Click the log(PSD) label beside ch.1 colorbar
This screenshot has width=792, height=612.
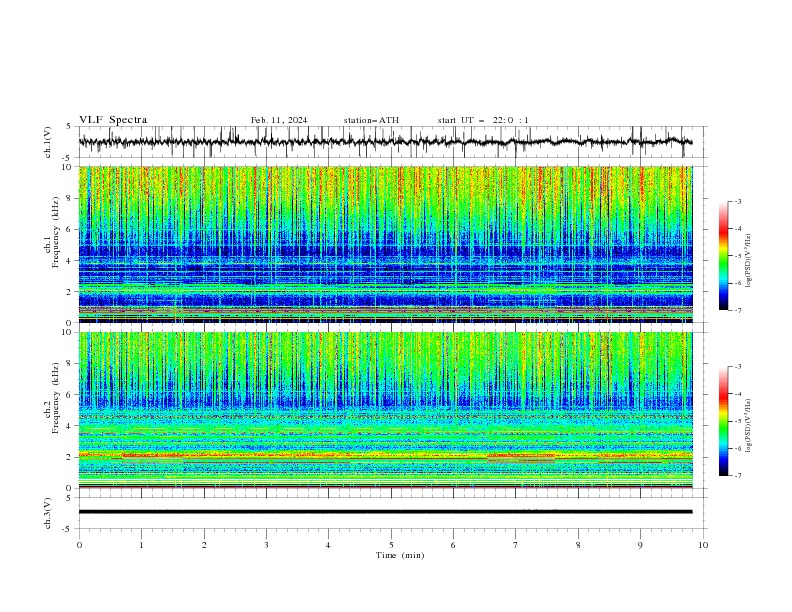(x=749, y=261)
